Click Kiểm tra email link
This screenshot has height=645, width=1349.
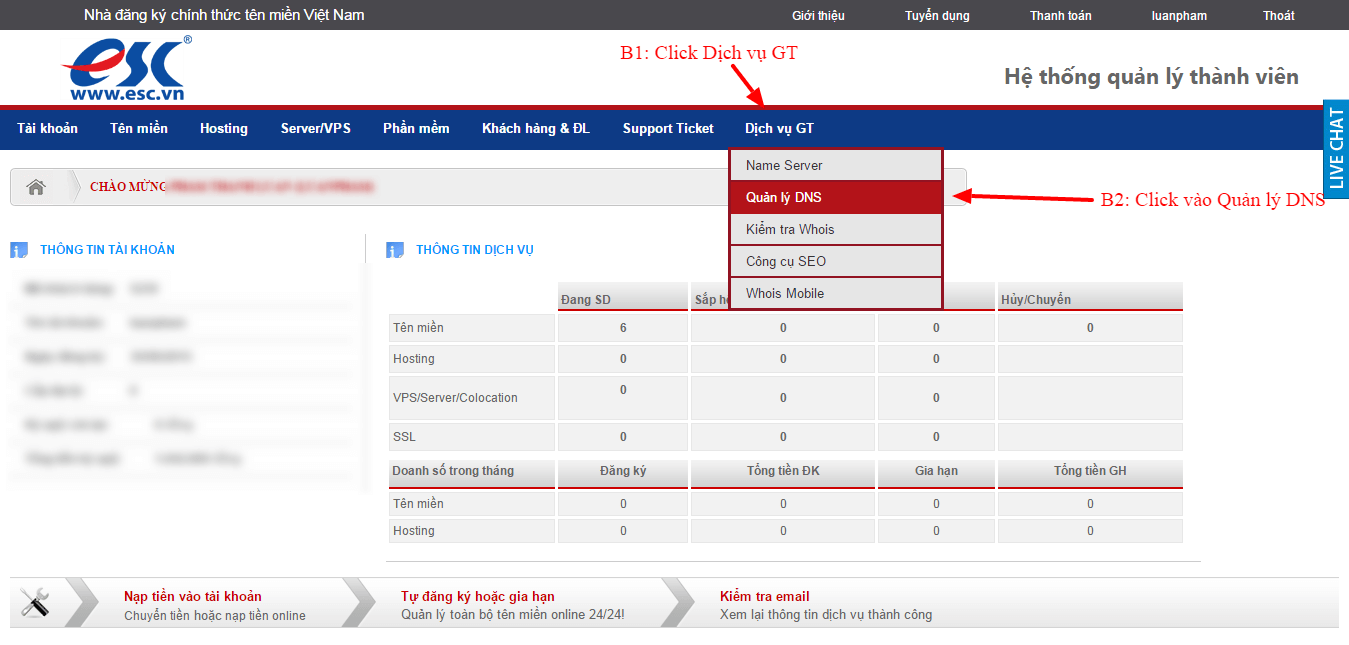click(765, 596)
